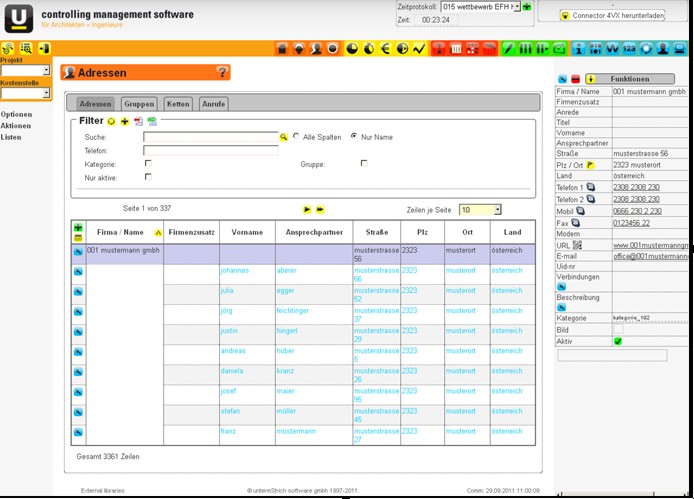Toggle the Bild checkbox in details panel
Viewport: 694px width, 499px height.
618,329
